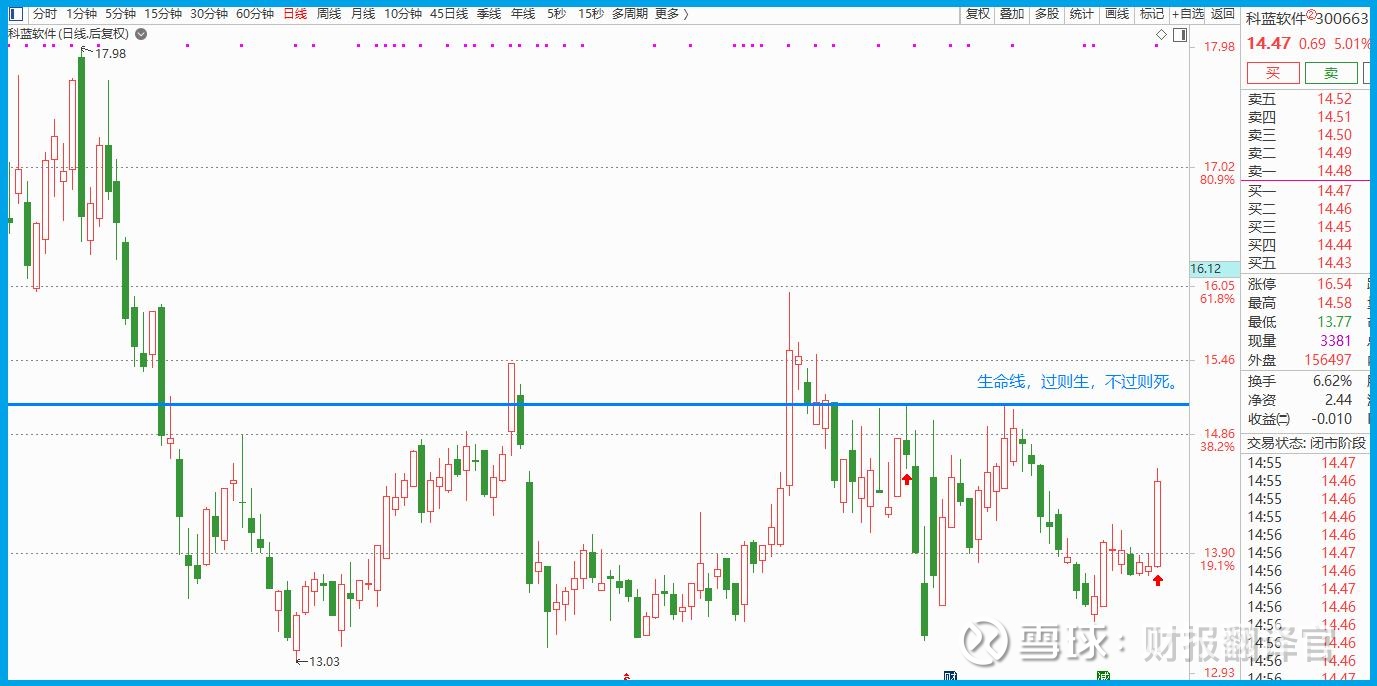This screenshot has height=686, width=1377.
Task: Click the 现量 3381 volume value
Action: tap(1336, 341)
